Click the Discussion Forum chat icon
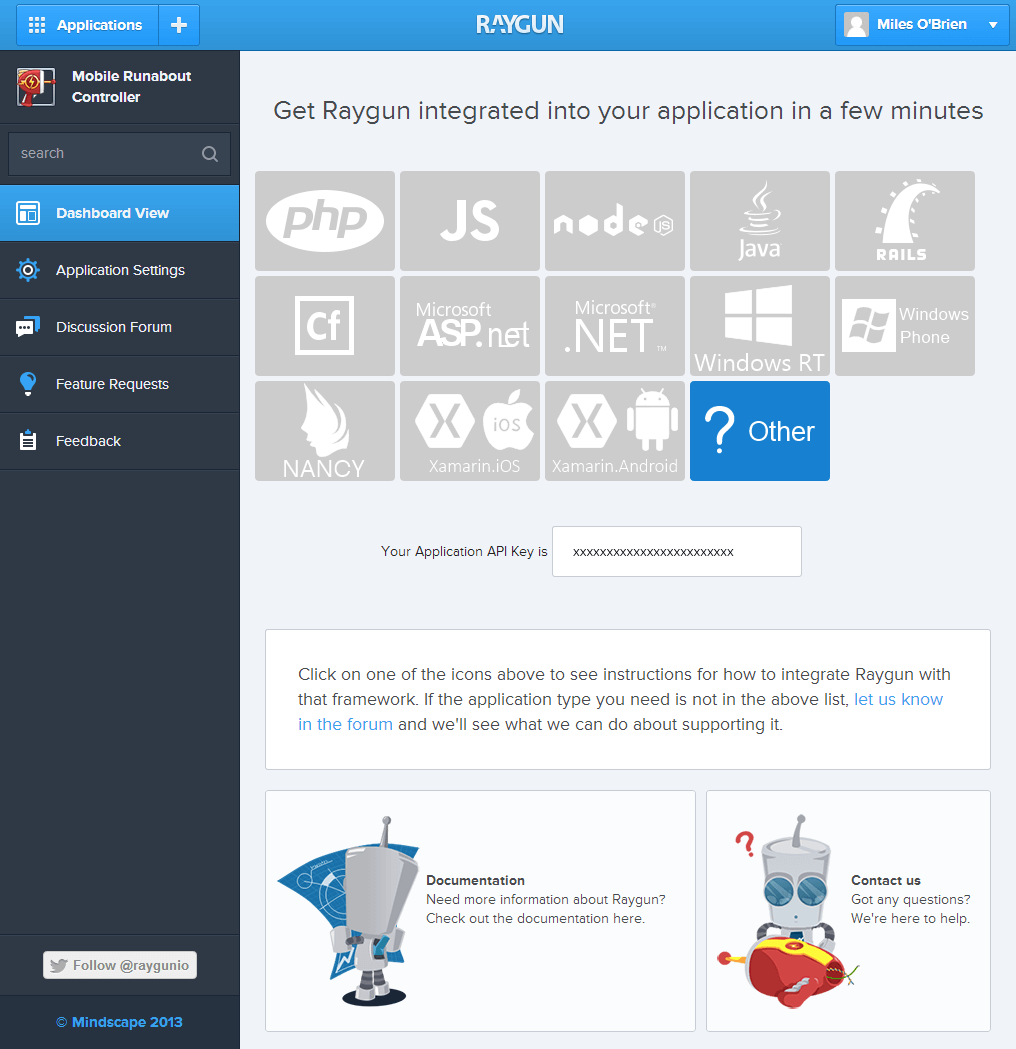Viewport: 1016px width, 1049px height. tap(27, 327)
